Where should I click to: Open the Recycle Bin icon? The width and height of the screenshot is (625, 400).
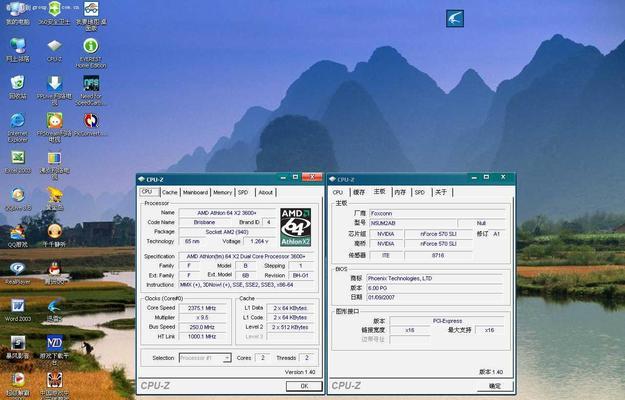click(18, 87)
